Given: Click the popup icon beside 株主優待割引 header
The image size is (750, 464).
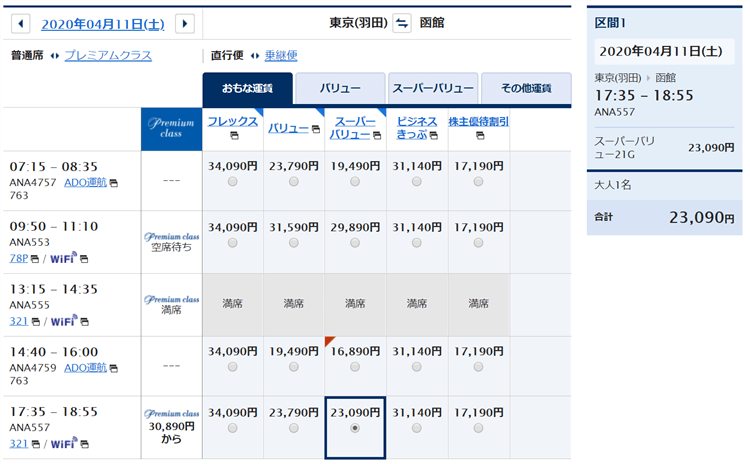Looking at the screenshot, I should click(x=479, y=135).
